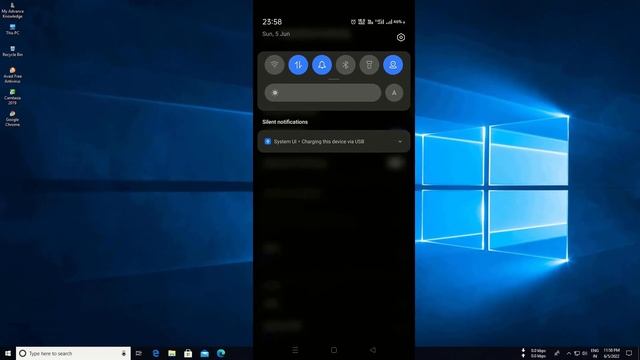Click the microphone in the search box
Viewport: 640px width, 360px height.
pos(124,353)
